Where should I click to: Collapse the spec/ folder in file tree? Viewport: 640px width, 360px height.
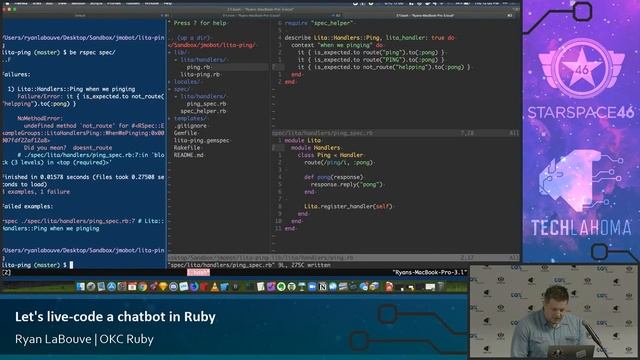tap(180, 89)
